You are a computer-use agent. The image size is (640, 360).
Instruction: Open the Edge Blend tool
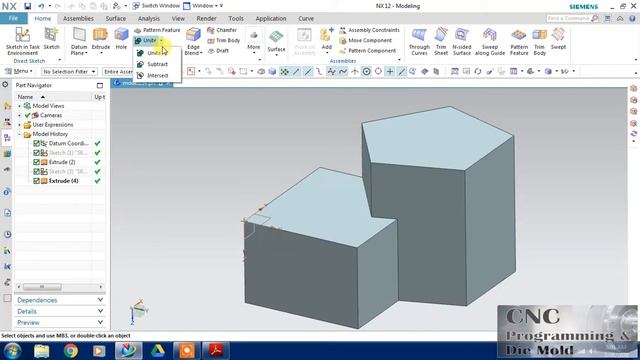coord(193,41)
